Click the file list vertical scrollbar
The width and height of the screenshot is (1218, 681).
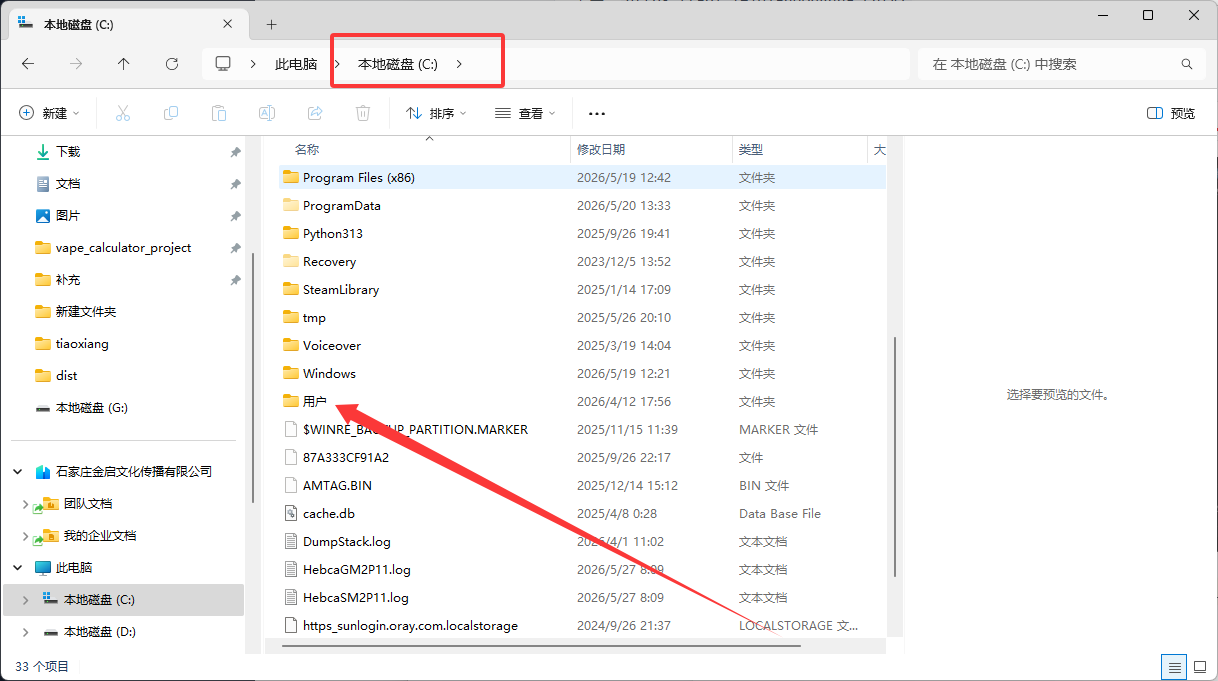click(895, 456)
